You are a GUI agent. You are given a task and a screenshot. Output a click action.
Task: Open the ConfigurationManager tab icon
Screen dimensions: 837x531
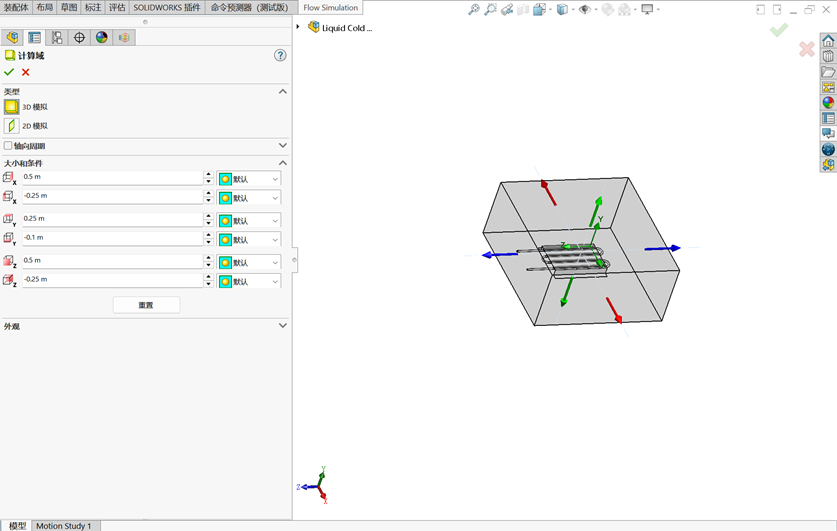[x=57, y=37]
